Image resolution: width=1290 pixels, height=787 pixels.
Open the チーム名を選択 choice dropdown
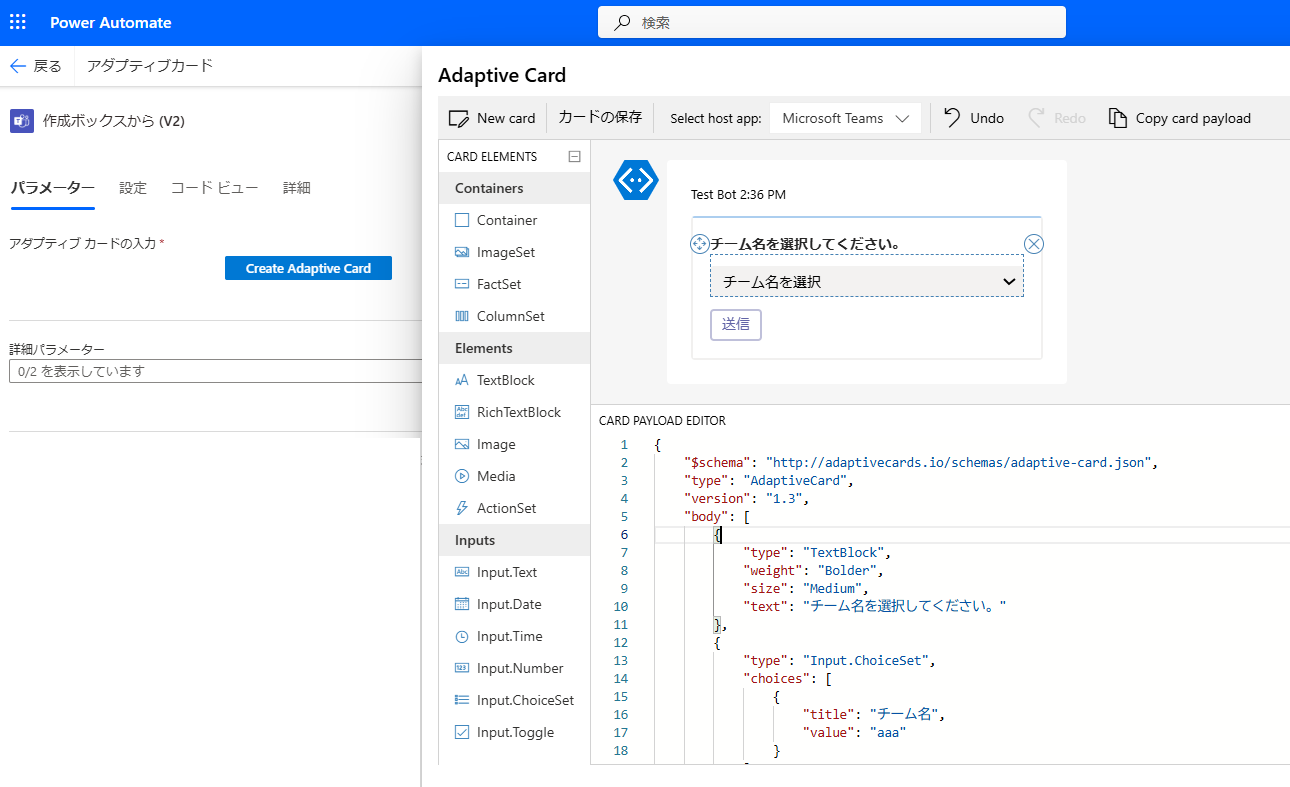point(867,282)
